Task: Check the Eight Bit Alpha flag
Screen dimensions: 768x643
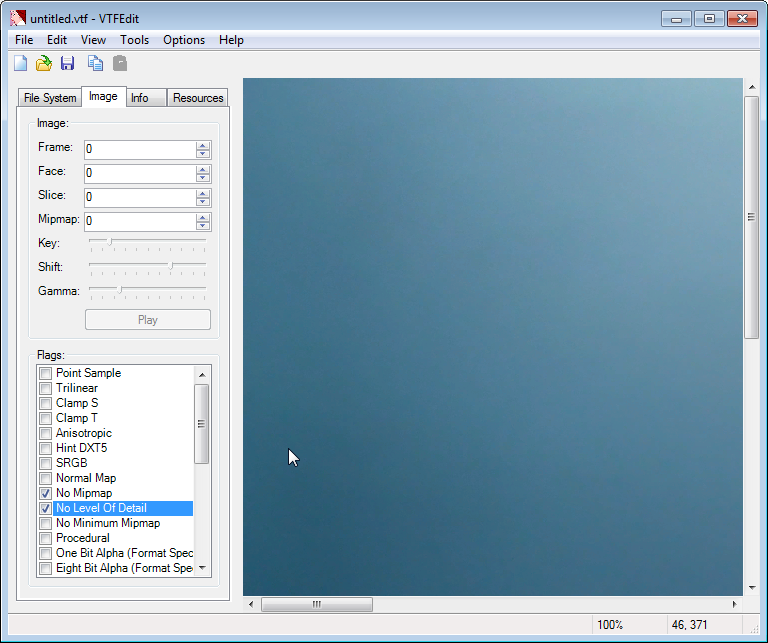Action: (x=46, y=568)
